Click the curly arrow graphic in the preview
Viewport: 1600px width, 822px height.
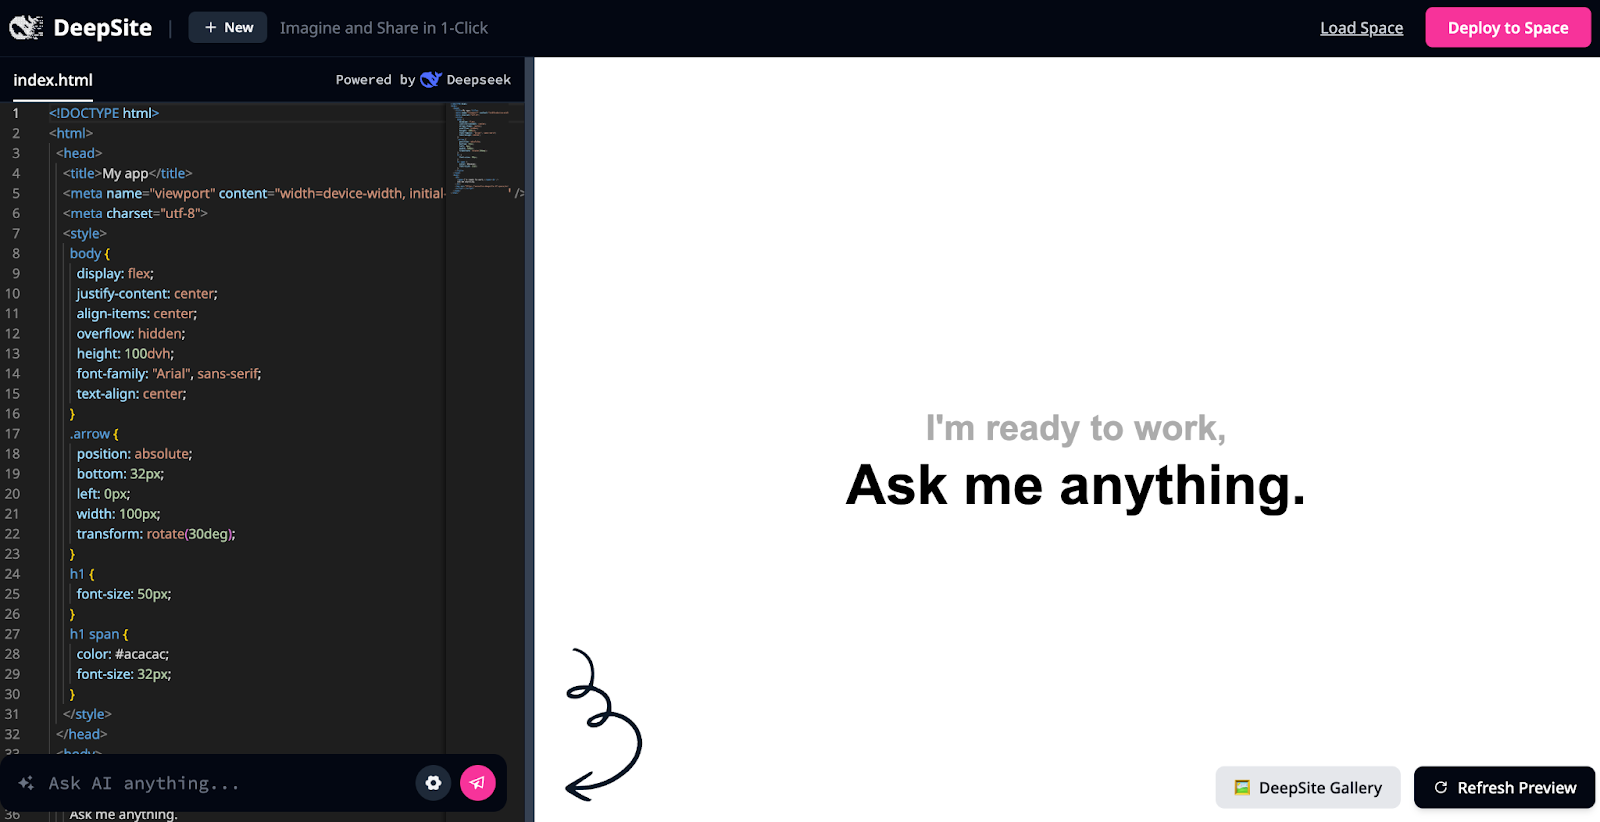pyautogui.click(x=603, y=725)
